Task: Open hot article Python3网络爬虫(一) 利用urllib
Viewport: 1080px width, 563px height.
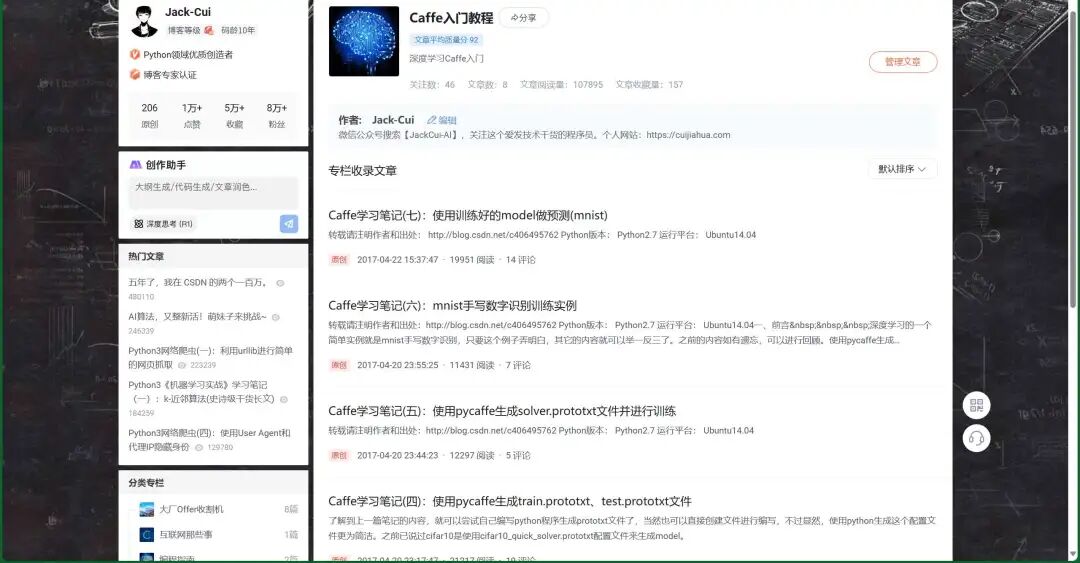Action: tap(210, 357)
